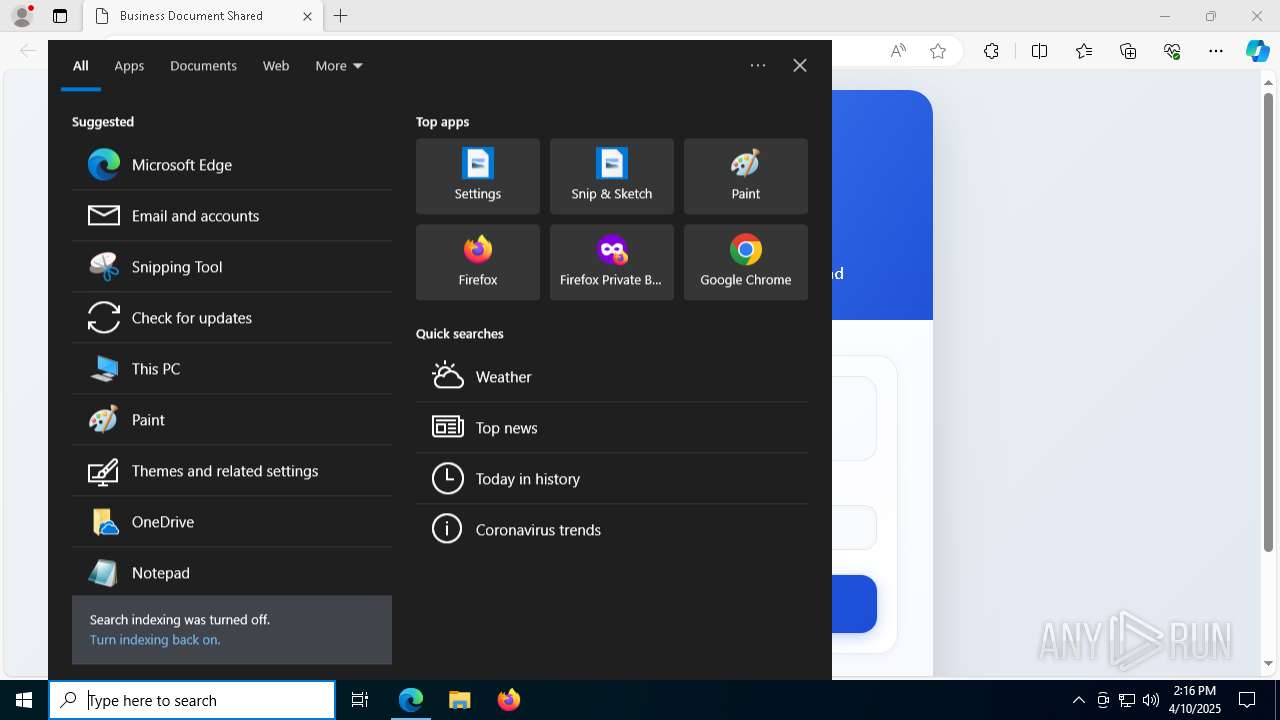1280x720 pixels.
Task: Run the Weather quick search
Action: coord(612,376)
